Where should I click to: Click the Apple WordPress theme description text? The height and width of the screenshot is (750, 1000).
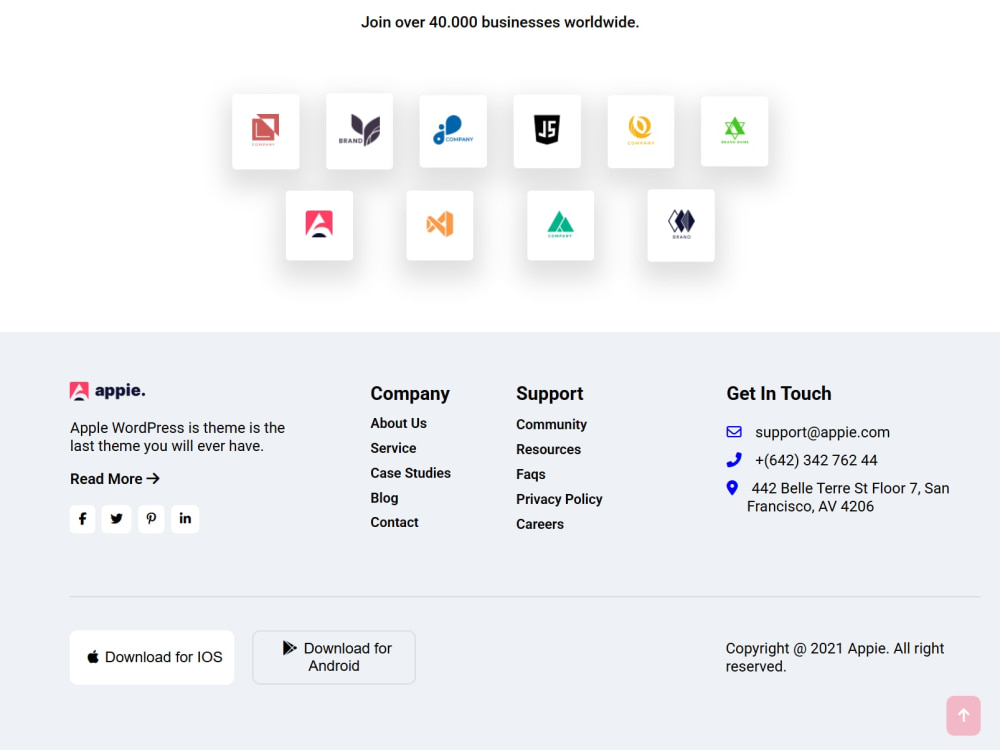[177, 437]
